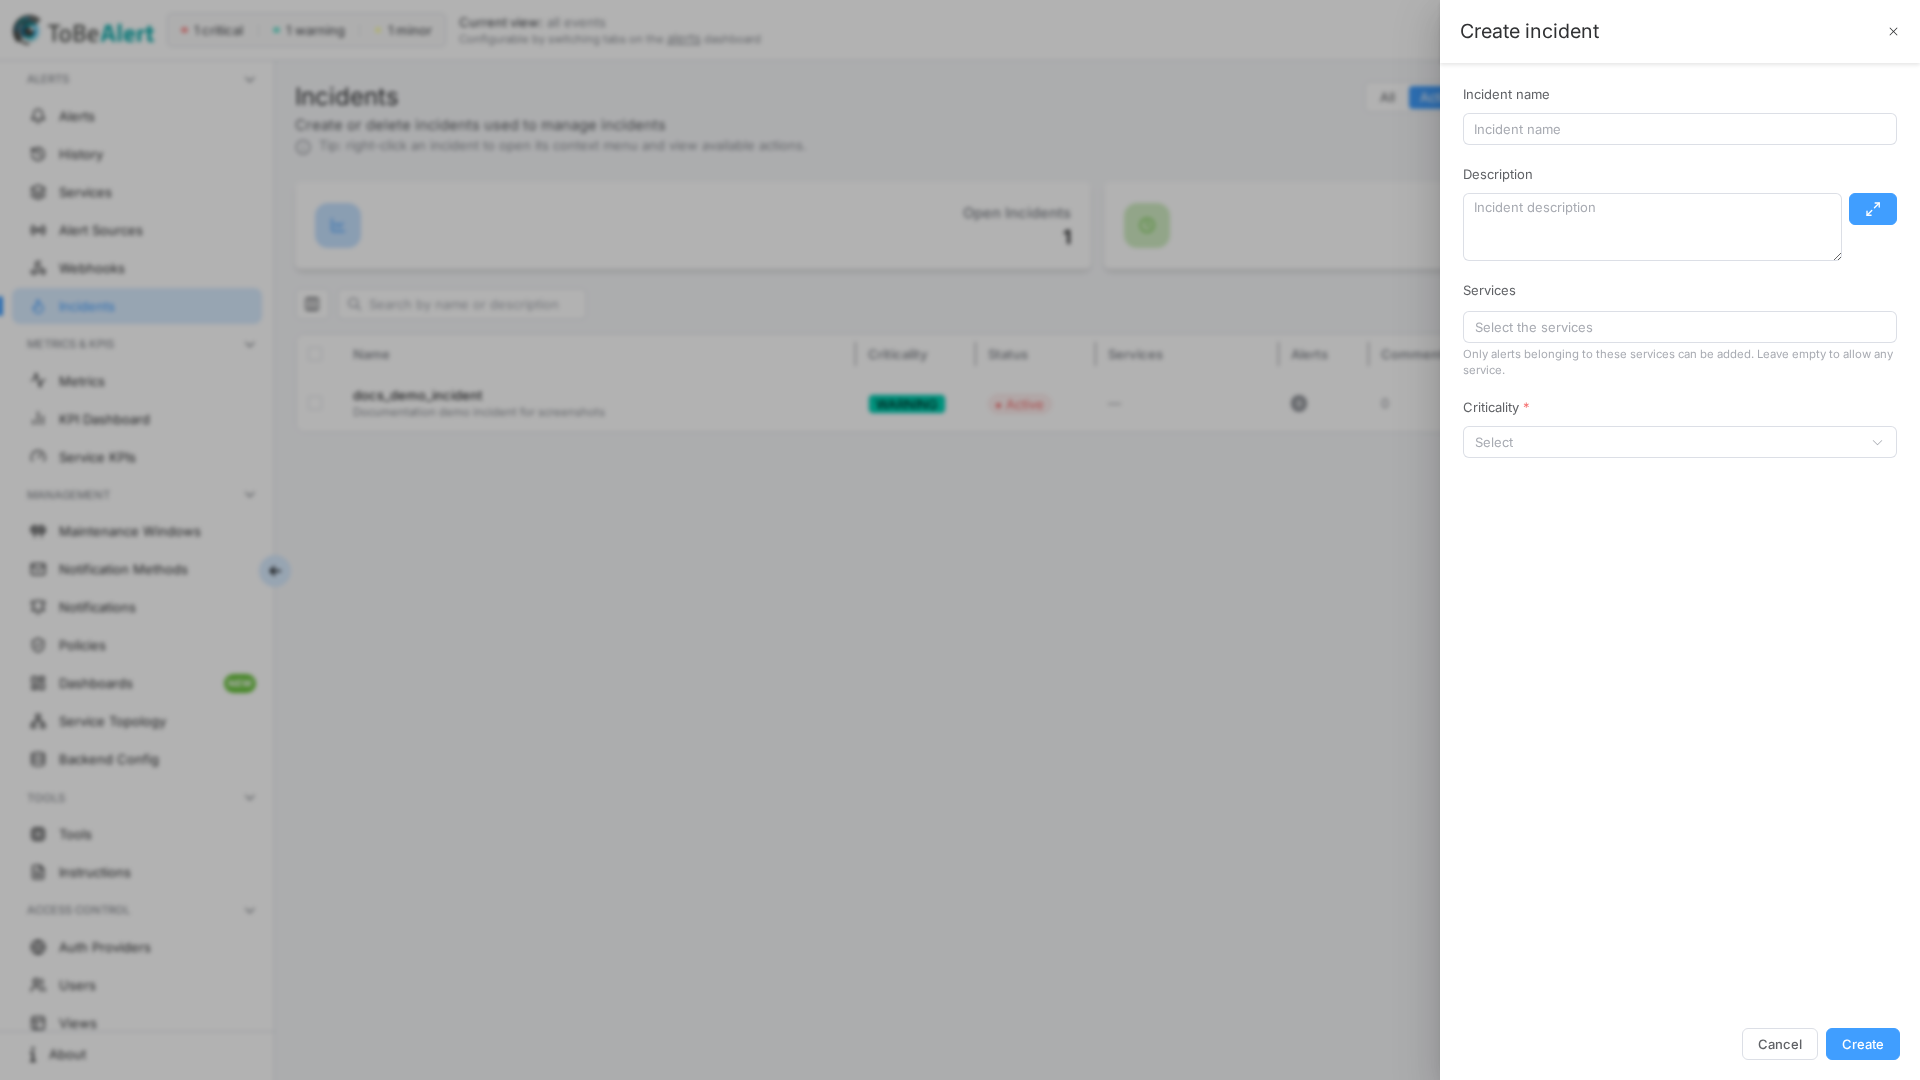
Task: Click the KPI Dashboard icon in the sidebar
Action: (x=38, y=419)
